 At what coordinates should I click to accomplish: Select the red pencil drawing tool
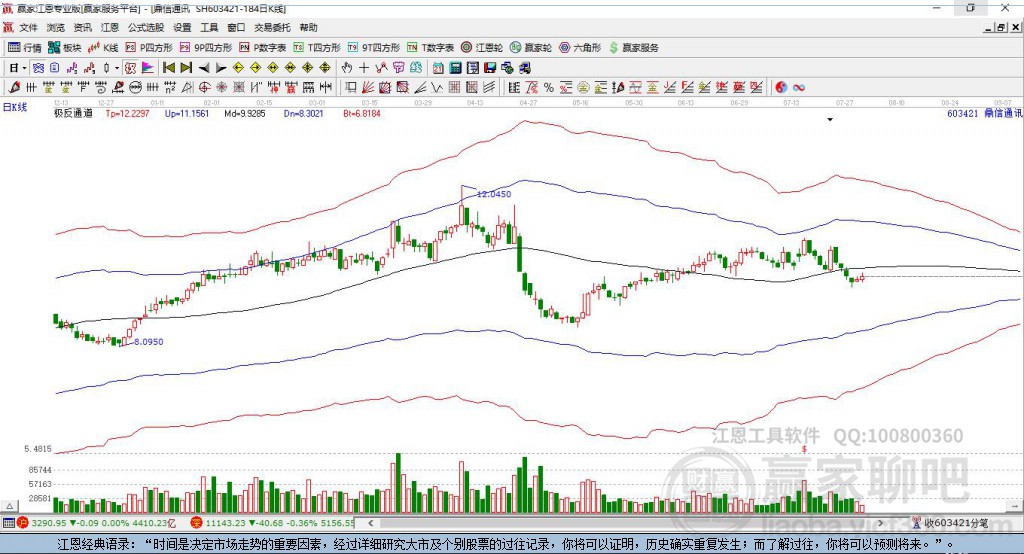click(x=14, y=87)
